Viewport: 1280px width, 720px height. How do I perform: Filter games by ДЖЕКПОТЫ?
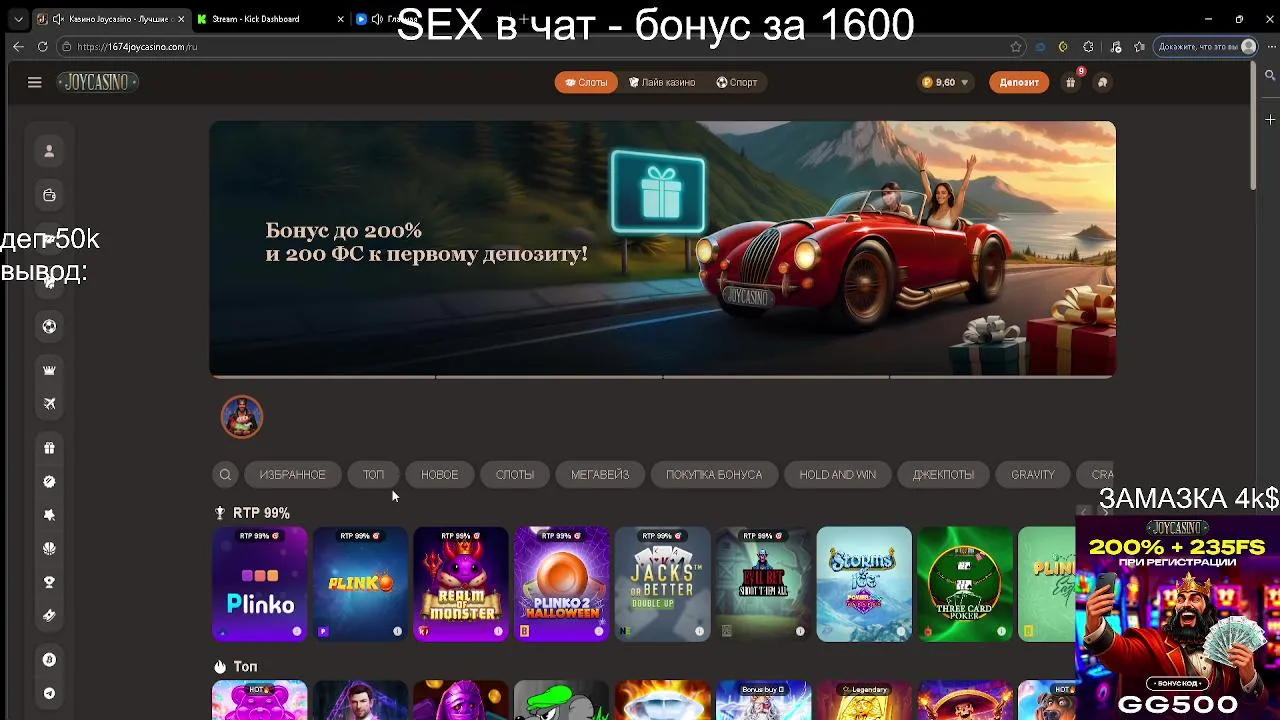[x=943, y=475]
